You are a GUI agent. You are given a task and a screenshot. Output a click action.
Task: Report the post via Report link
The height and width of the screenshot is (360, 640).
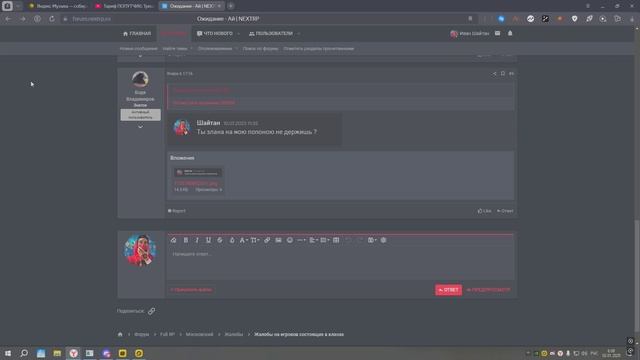(177, 211)
